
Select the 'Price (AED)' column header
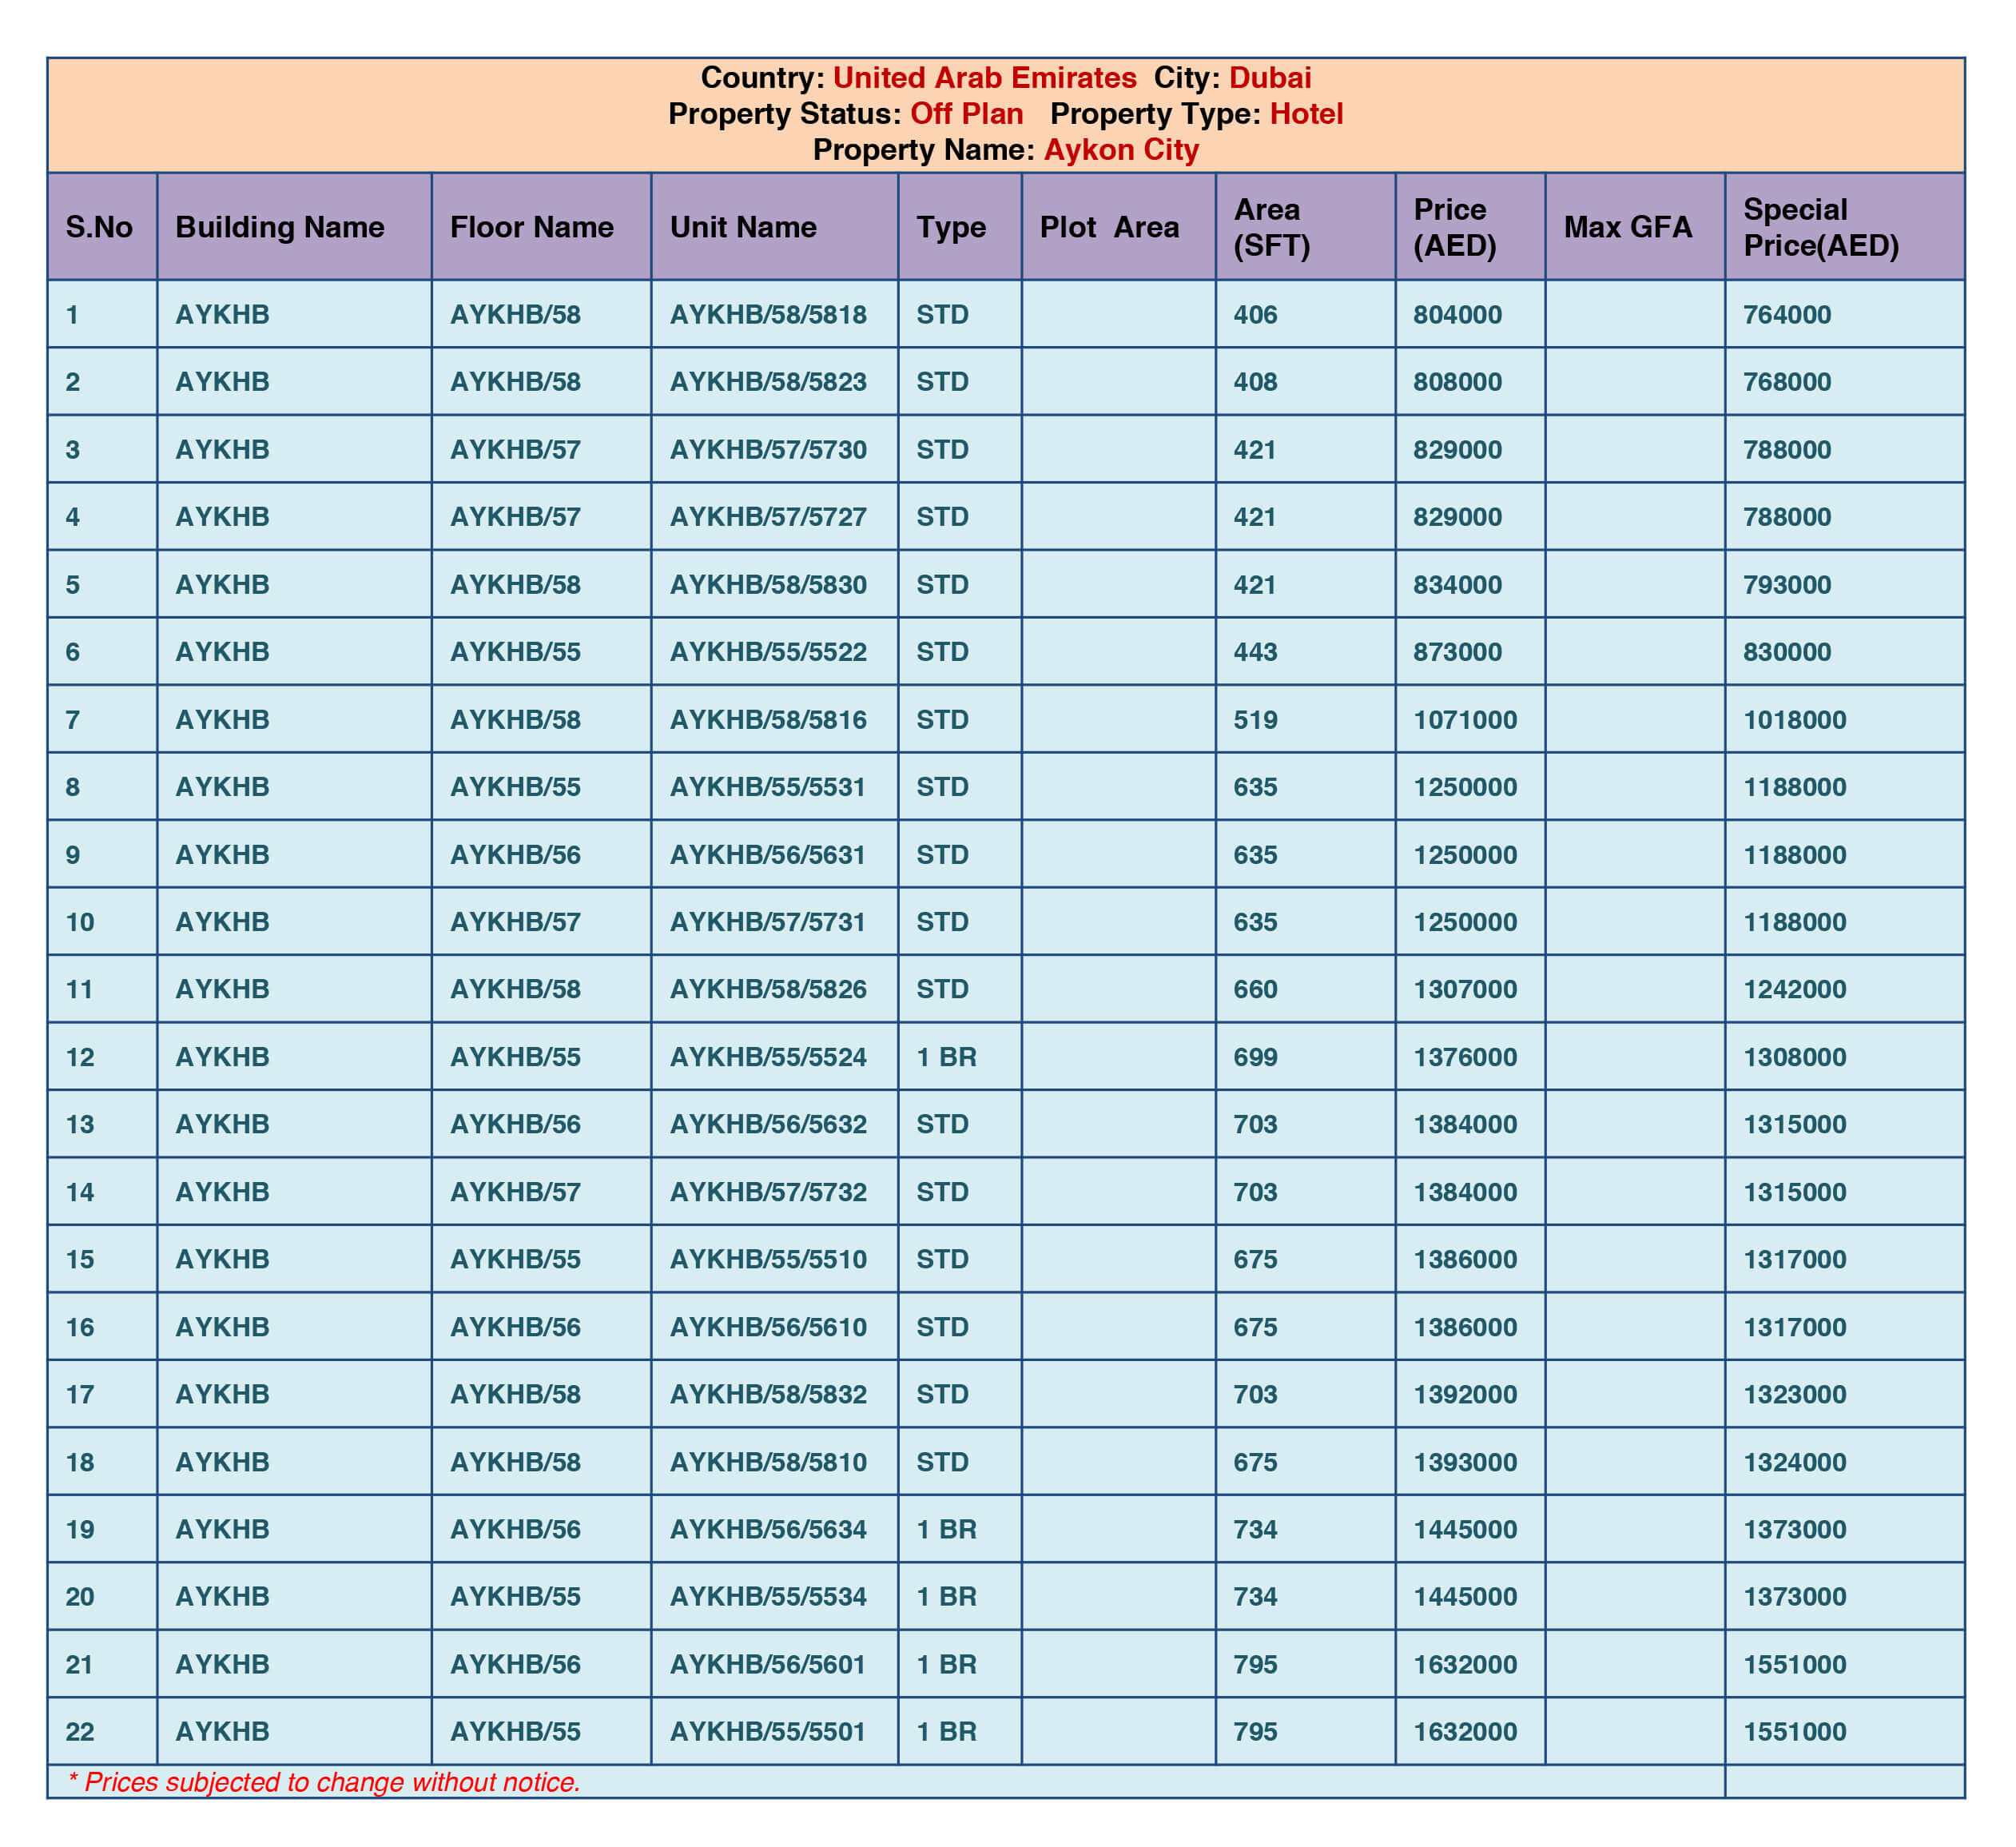click(1471, 227)
